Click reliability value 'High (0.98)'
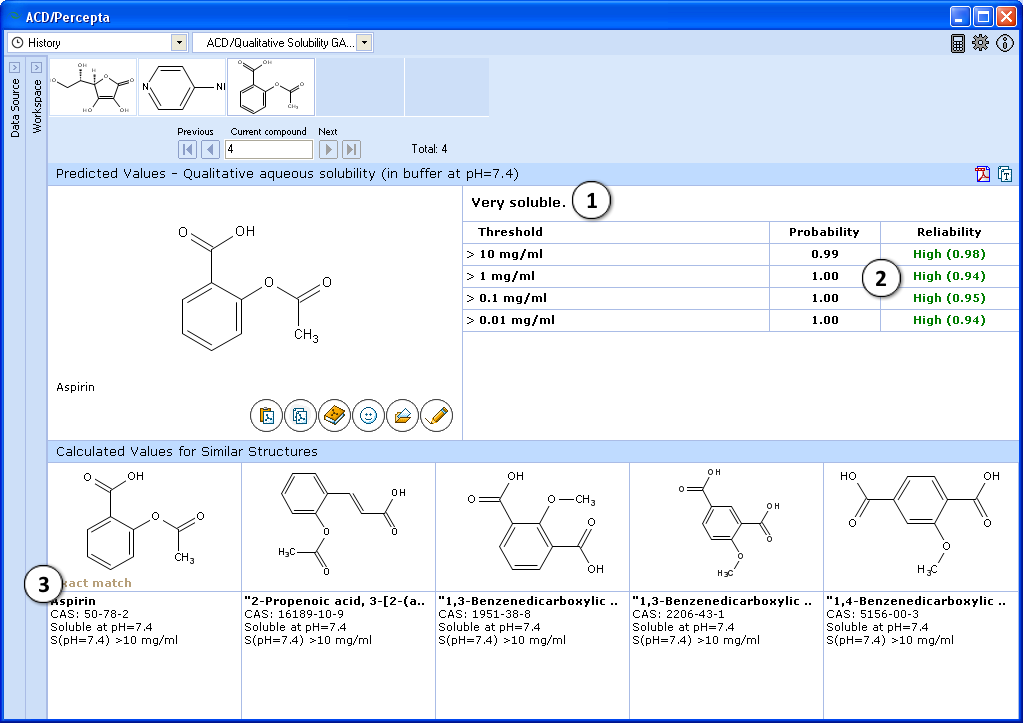Viewport: 1023px width, 723px height. click(949, 254)
